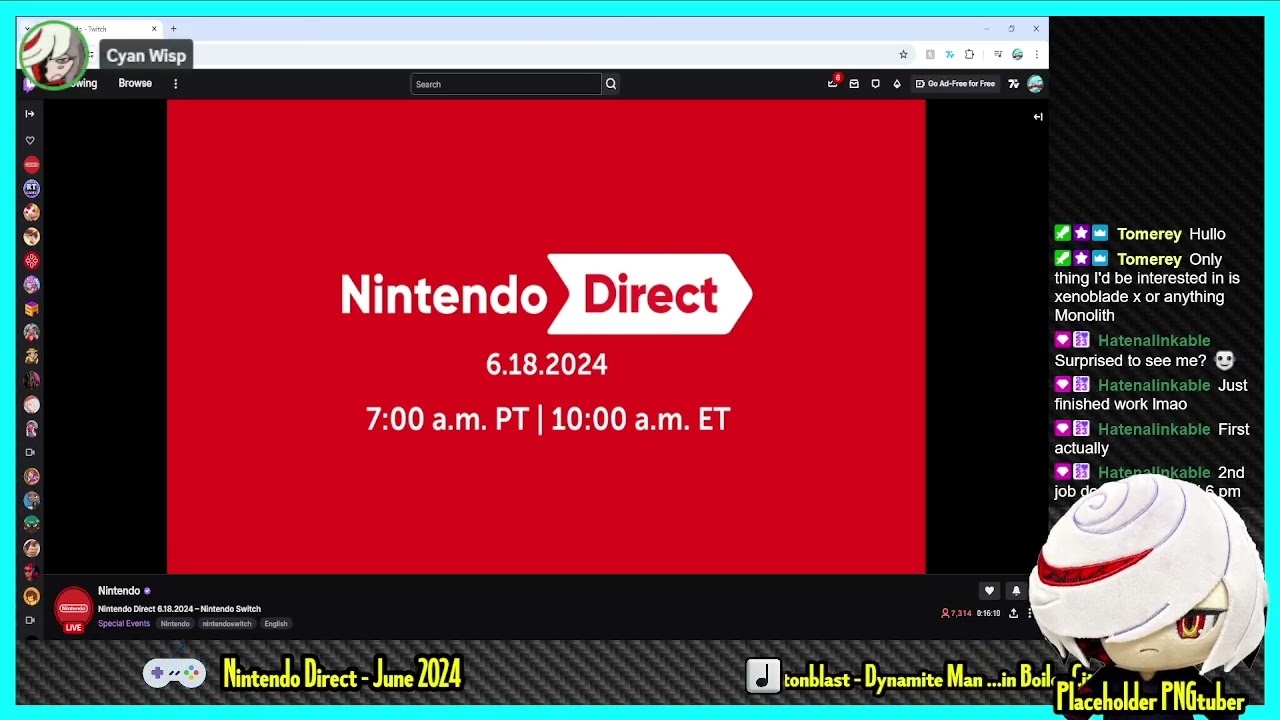Click the Nintendo tag

[175, 624]
